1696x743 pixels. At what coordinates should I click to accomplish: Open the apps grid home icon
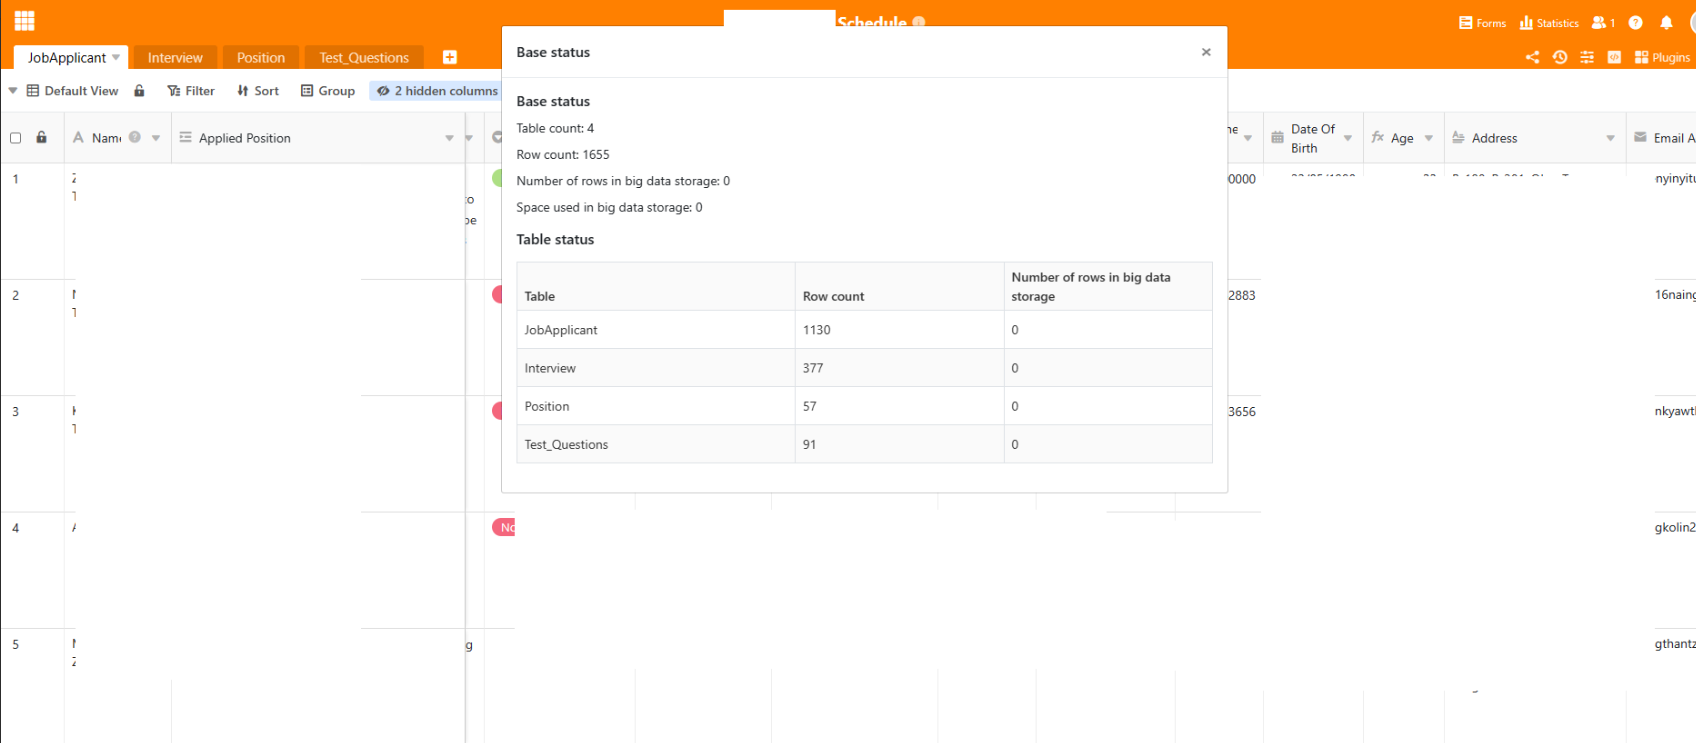(25, 21)
